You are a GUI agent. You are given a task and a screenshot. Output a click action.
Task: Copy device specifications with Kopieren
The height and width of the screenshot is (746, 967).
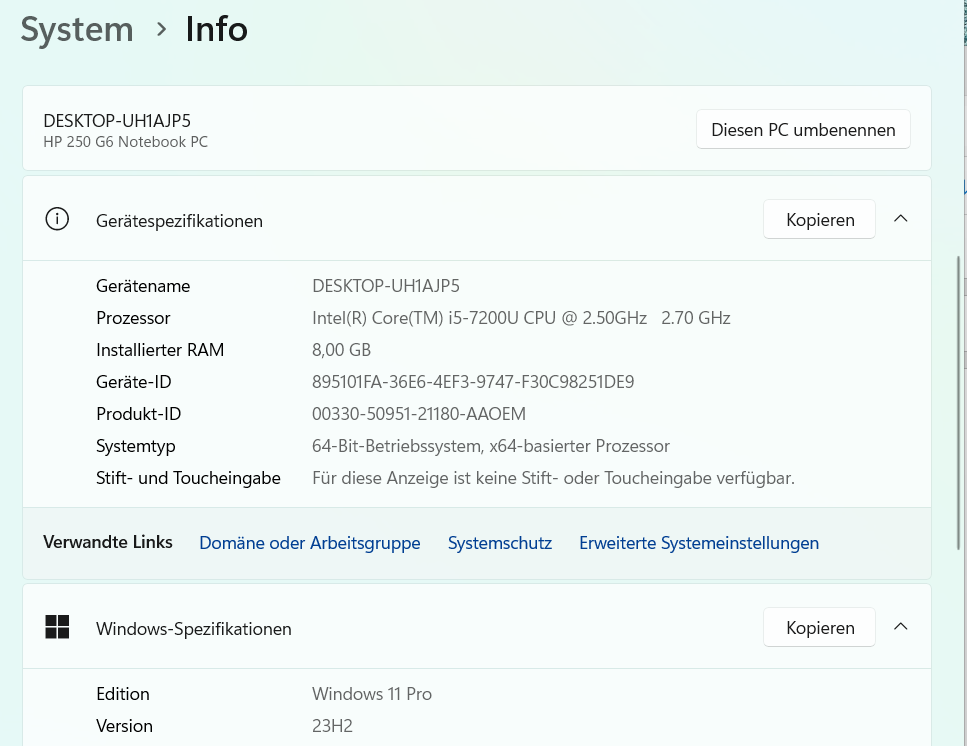[x=820, y=219]
